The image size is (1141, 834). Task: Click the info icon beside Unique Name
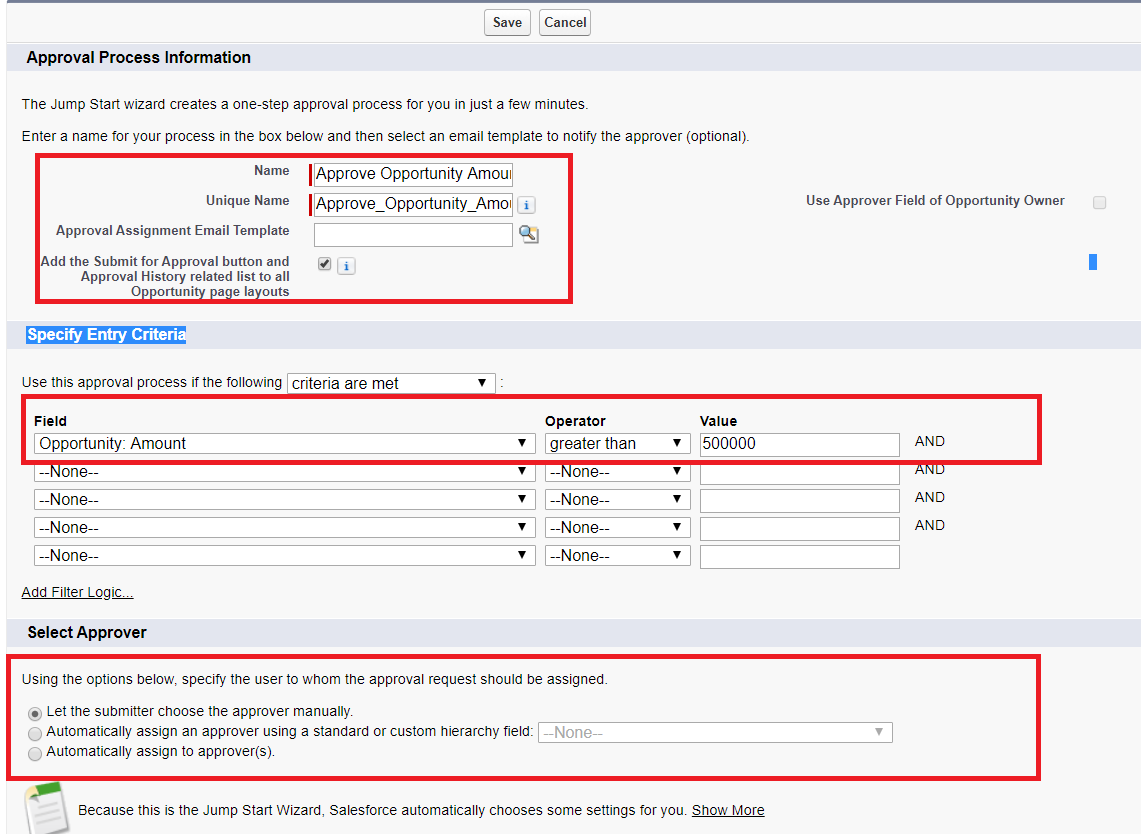pyautogui.click(x=526, y=203)
